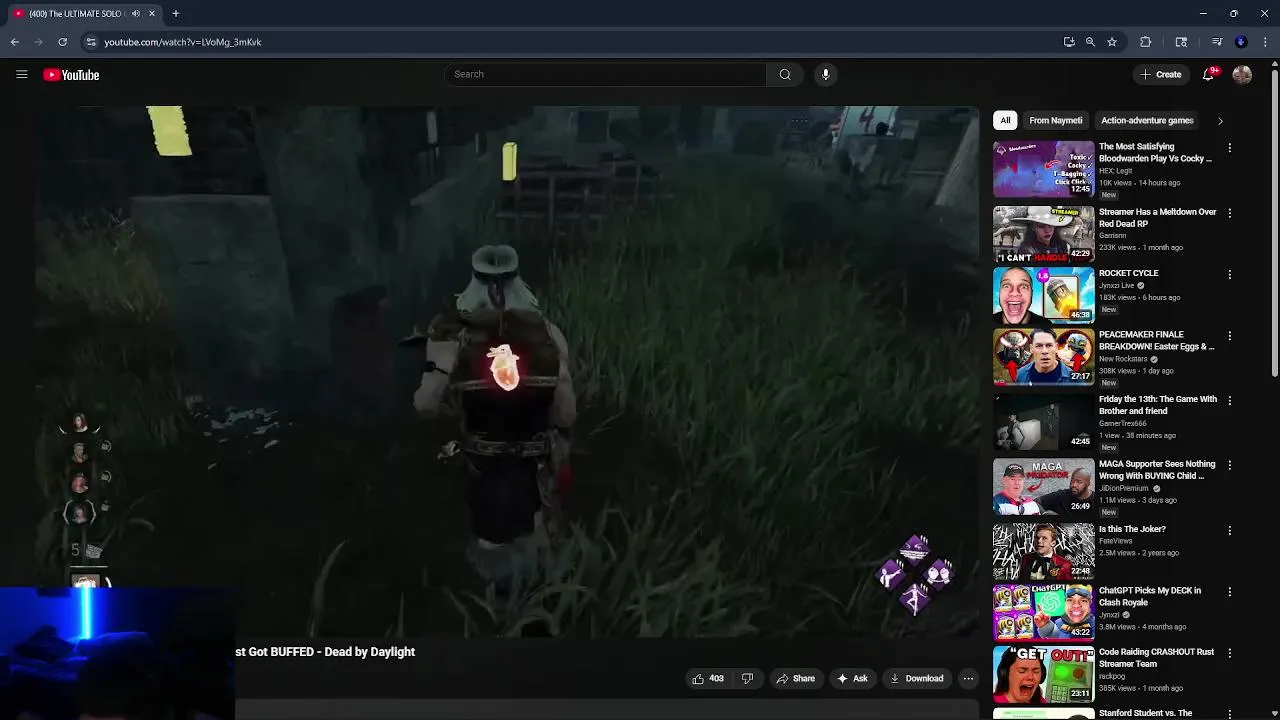
Task: Click thumbnail of the MAGA Supporter video
Action: point(1043,486)
